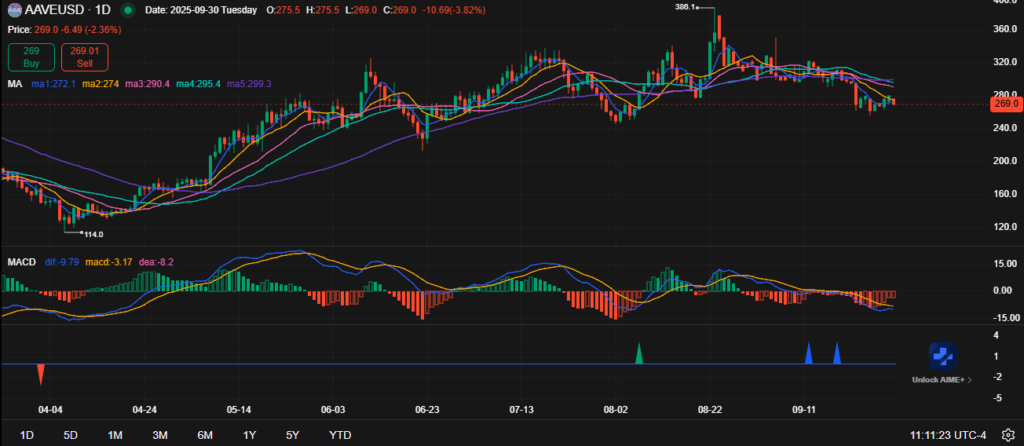Screen dimensions: 1024x446
Task: Click the second blue signal marker
Action: (x=837, y=353)
